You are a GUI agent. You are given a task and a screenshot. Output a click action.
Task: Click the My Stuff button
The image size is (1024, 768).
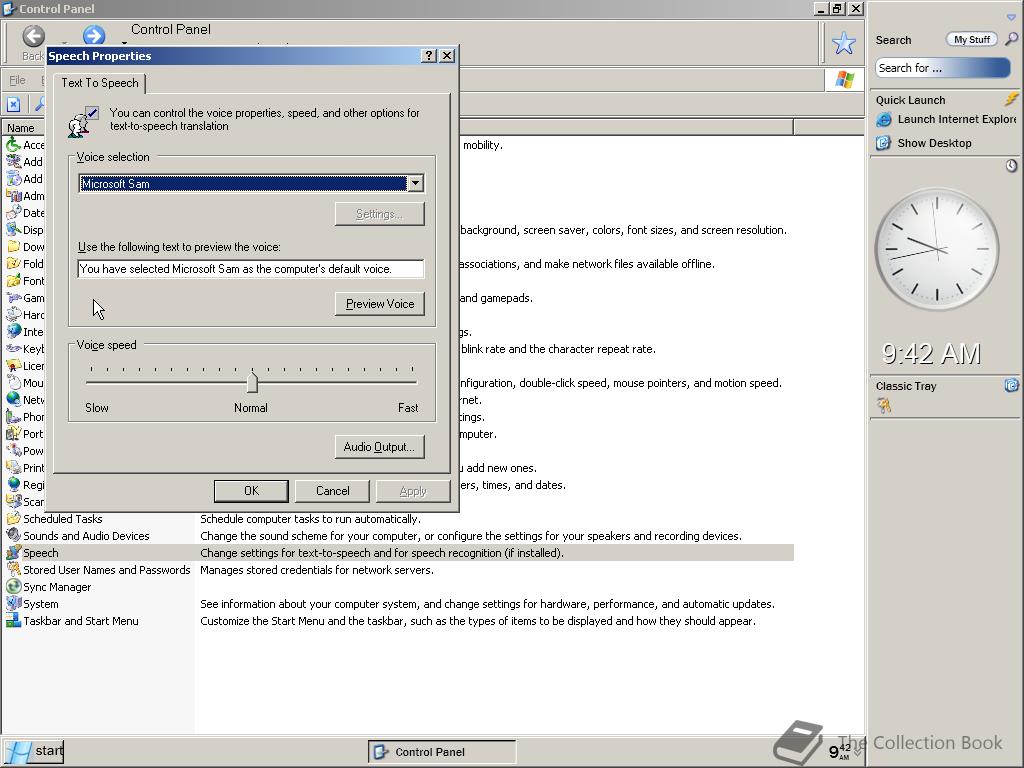coord(972,39)
